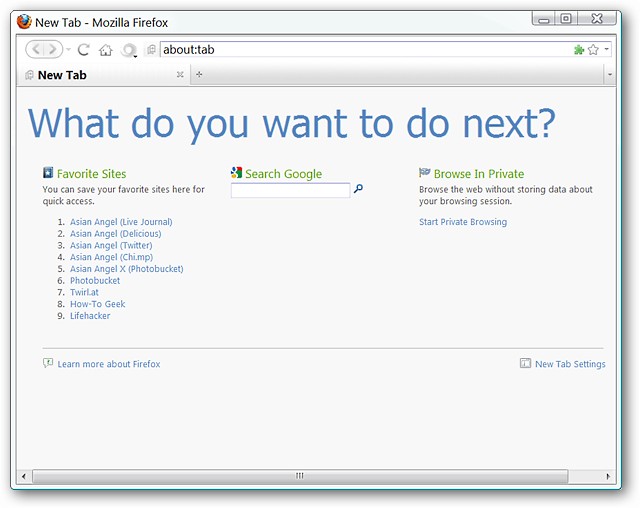Click the horizontal scrollbar thumb
The width and height of the screenshot is (640, 508).
coord(300,476)
